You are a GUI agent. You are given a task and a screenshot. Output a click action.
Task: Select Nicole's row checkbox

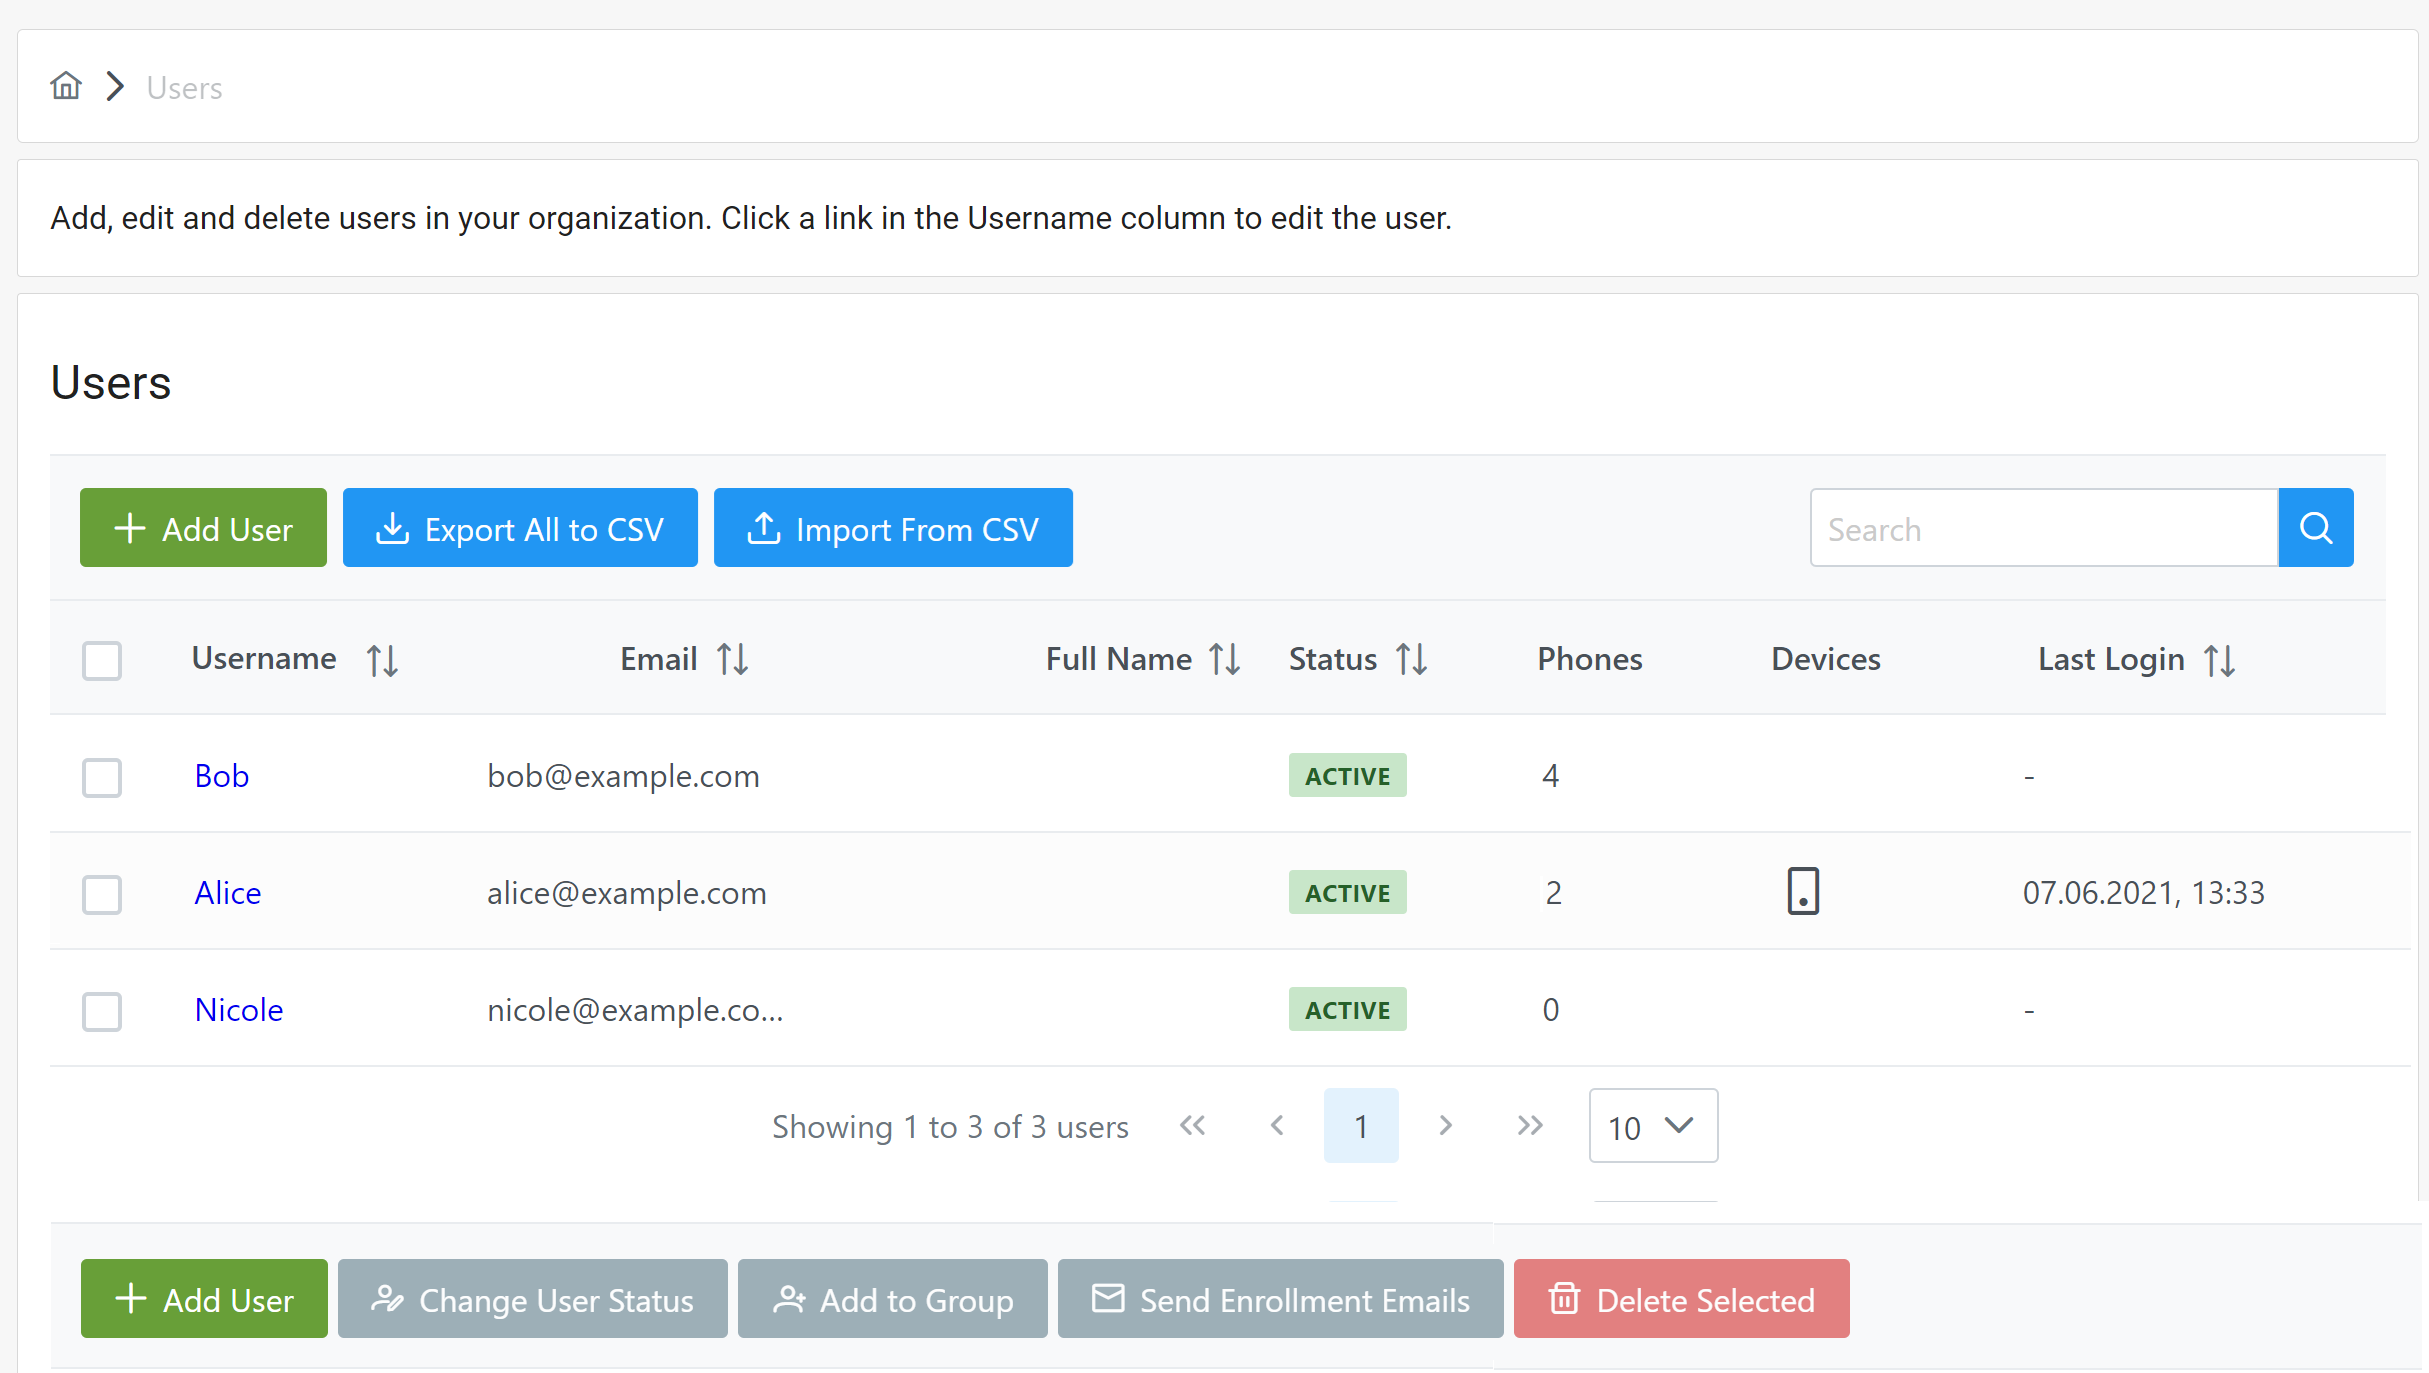102,1011
